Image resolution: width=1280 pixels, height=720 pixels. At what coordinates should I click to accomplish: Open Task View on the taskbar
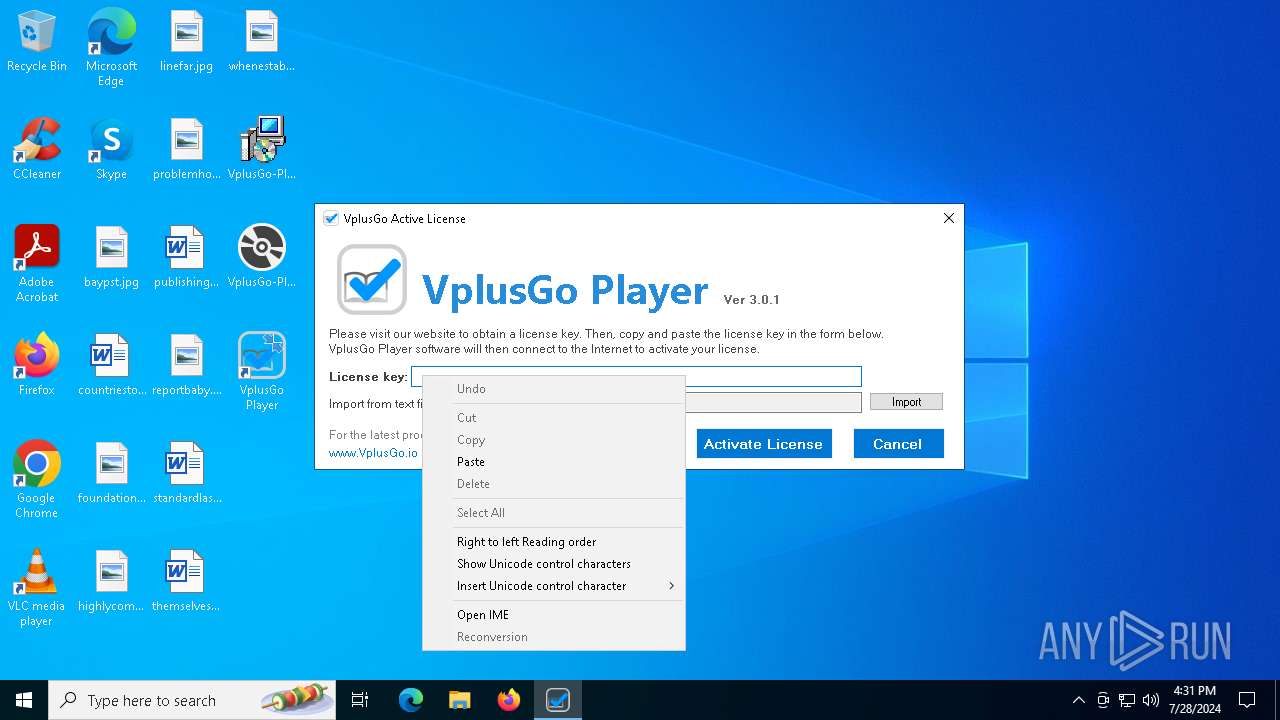coord(360,700)
